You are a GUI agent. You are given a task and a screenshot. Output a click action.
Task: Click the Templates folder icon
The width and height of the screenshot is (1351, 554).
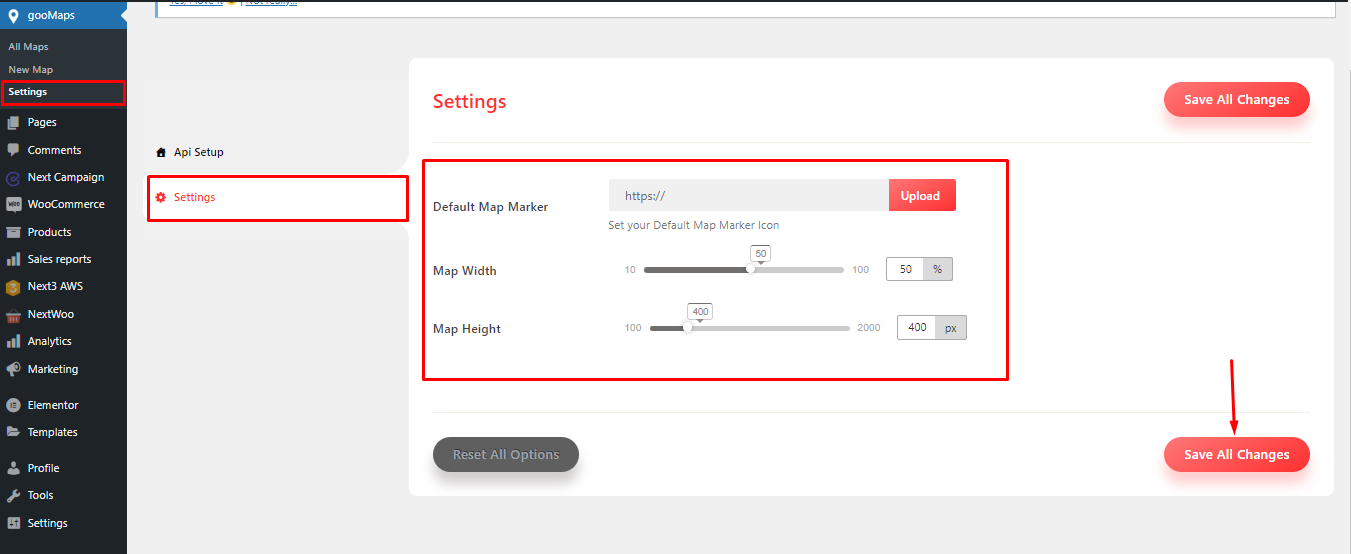tap(13, 432)
